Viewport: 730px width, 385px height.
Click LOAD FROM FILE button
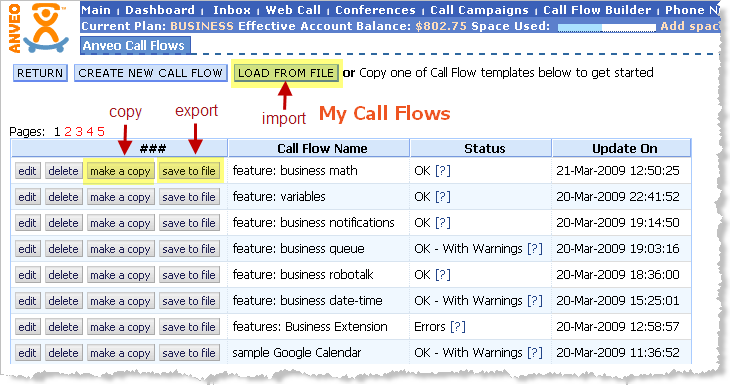(x=286, y=73)
